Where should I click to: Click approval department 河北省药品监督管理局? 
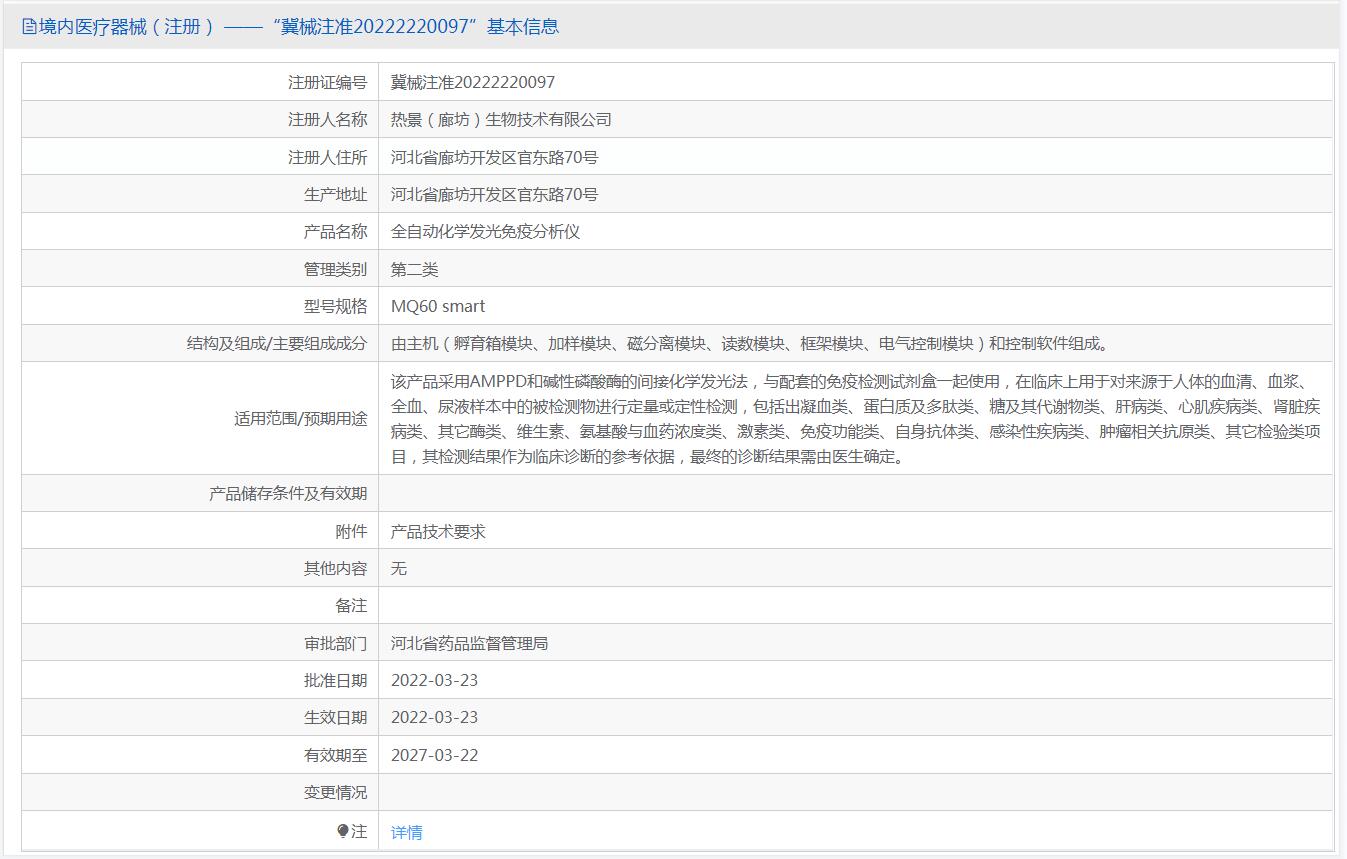pyautogui.click(x=469, y=644)
